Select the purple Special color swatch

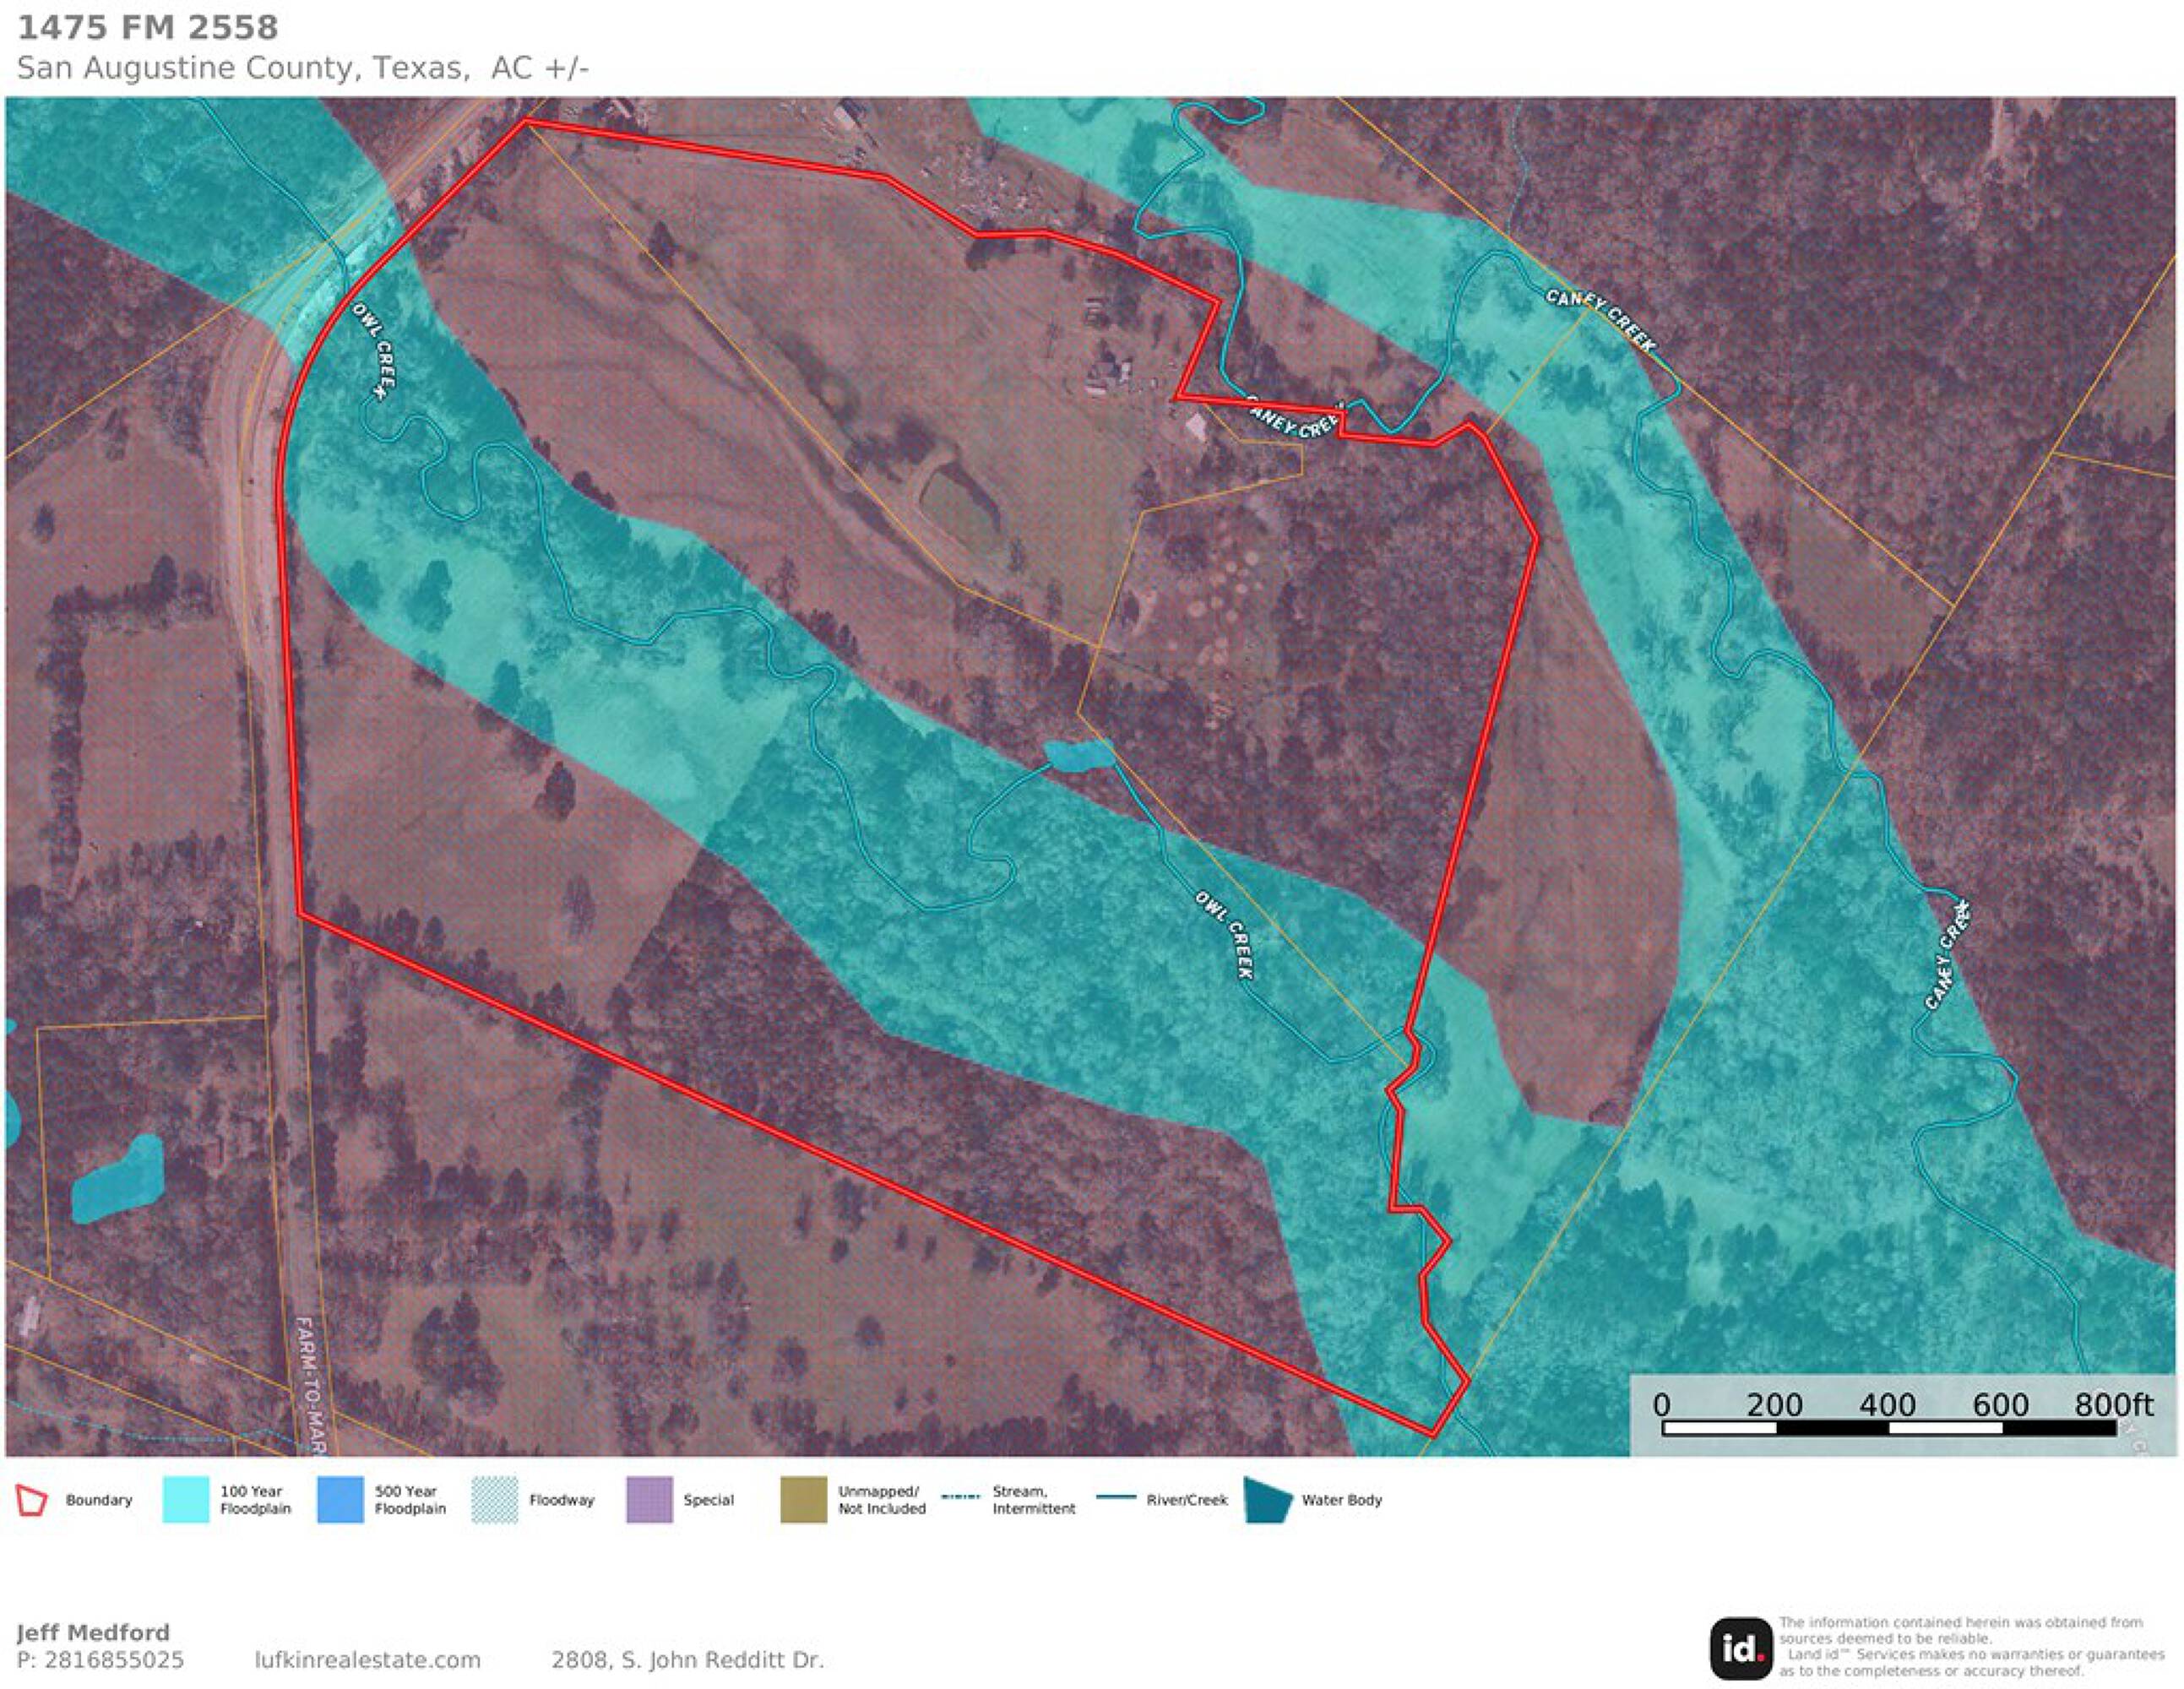click(x=649, y=1500)
